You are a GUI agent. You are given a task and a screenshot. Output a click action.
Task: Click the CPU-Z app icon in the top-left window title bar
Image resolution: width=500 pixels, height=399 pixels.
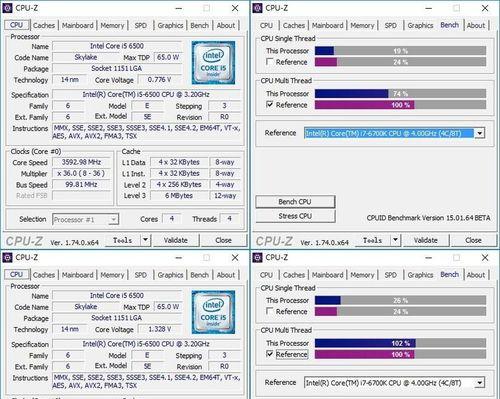7,8
